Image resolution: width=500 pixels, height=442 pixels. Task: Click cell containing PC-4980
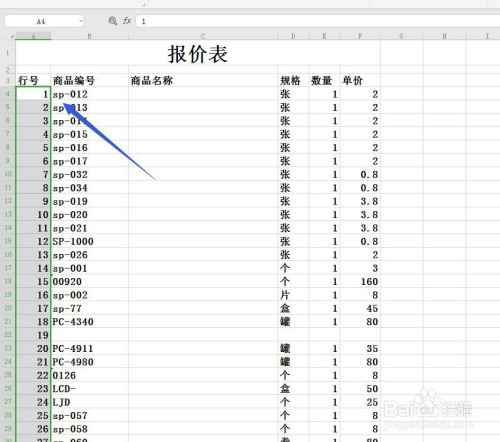[89, 362]
